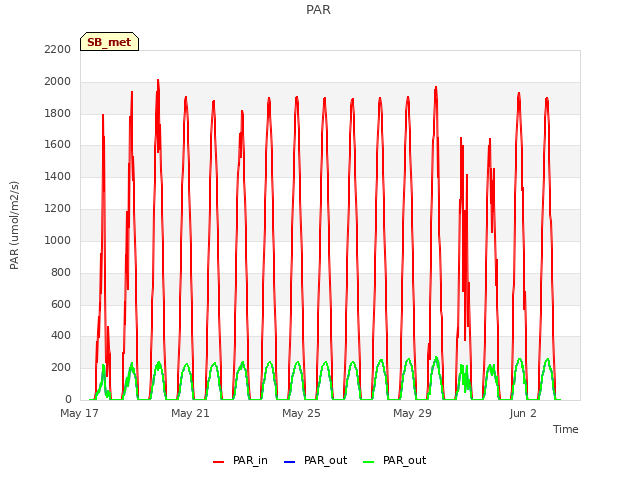The height and width of the screenshot is (480, 640).
Task: Click the 2200 y-axis tick label
Action: pos(58,49)
